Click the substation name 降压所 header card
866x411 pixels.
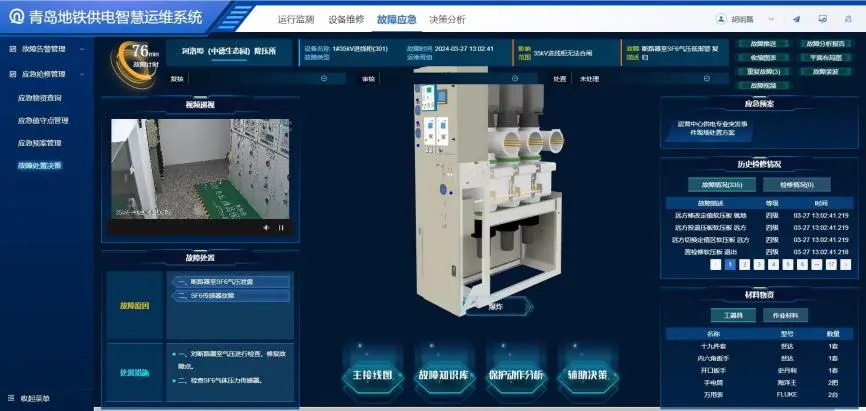229,51
